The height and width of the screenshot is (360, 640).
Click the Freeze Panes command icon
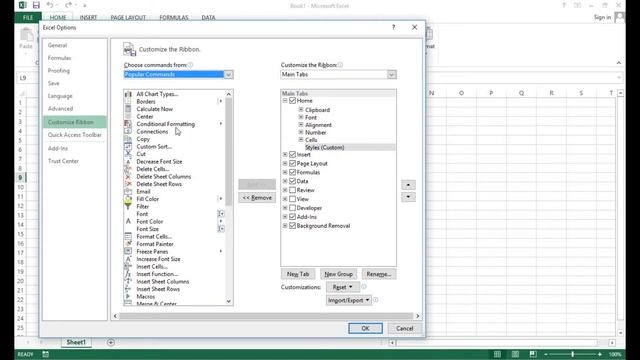tap(128, 251)
